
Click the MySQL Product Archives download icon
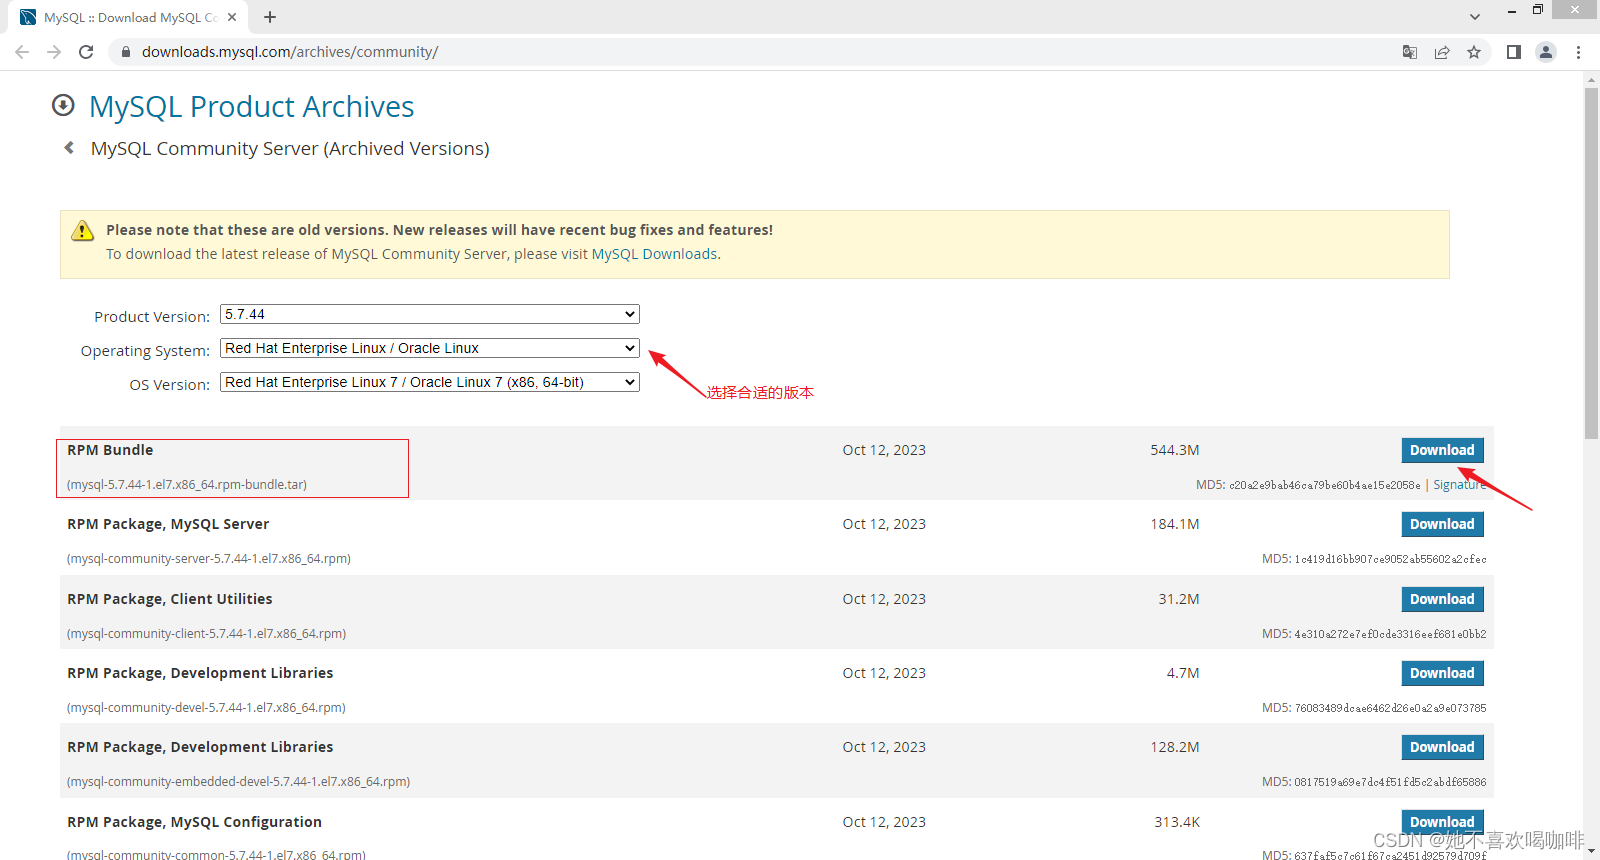pyautogui.click(x=63, y=105)
